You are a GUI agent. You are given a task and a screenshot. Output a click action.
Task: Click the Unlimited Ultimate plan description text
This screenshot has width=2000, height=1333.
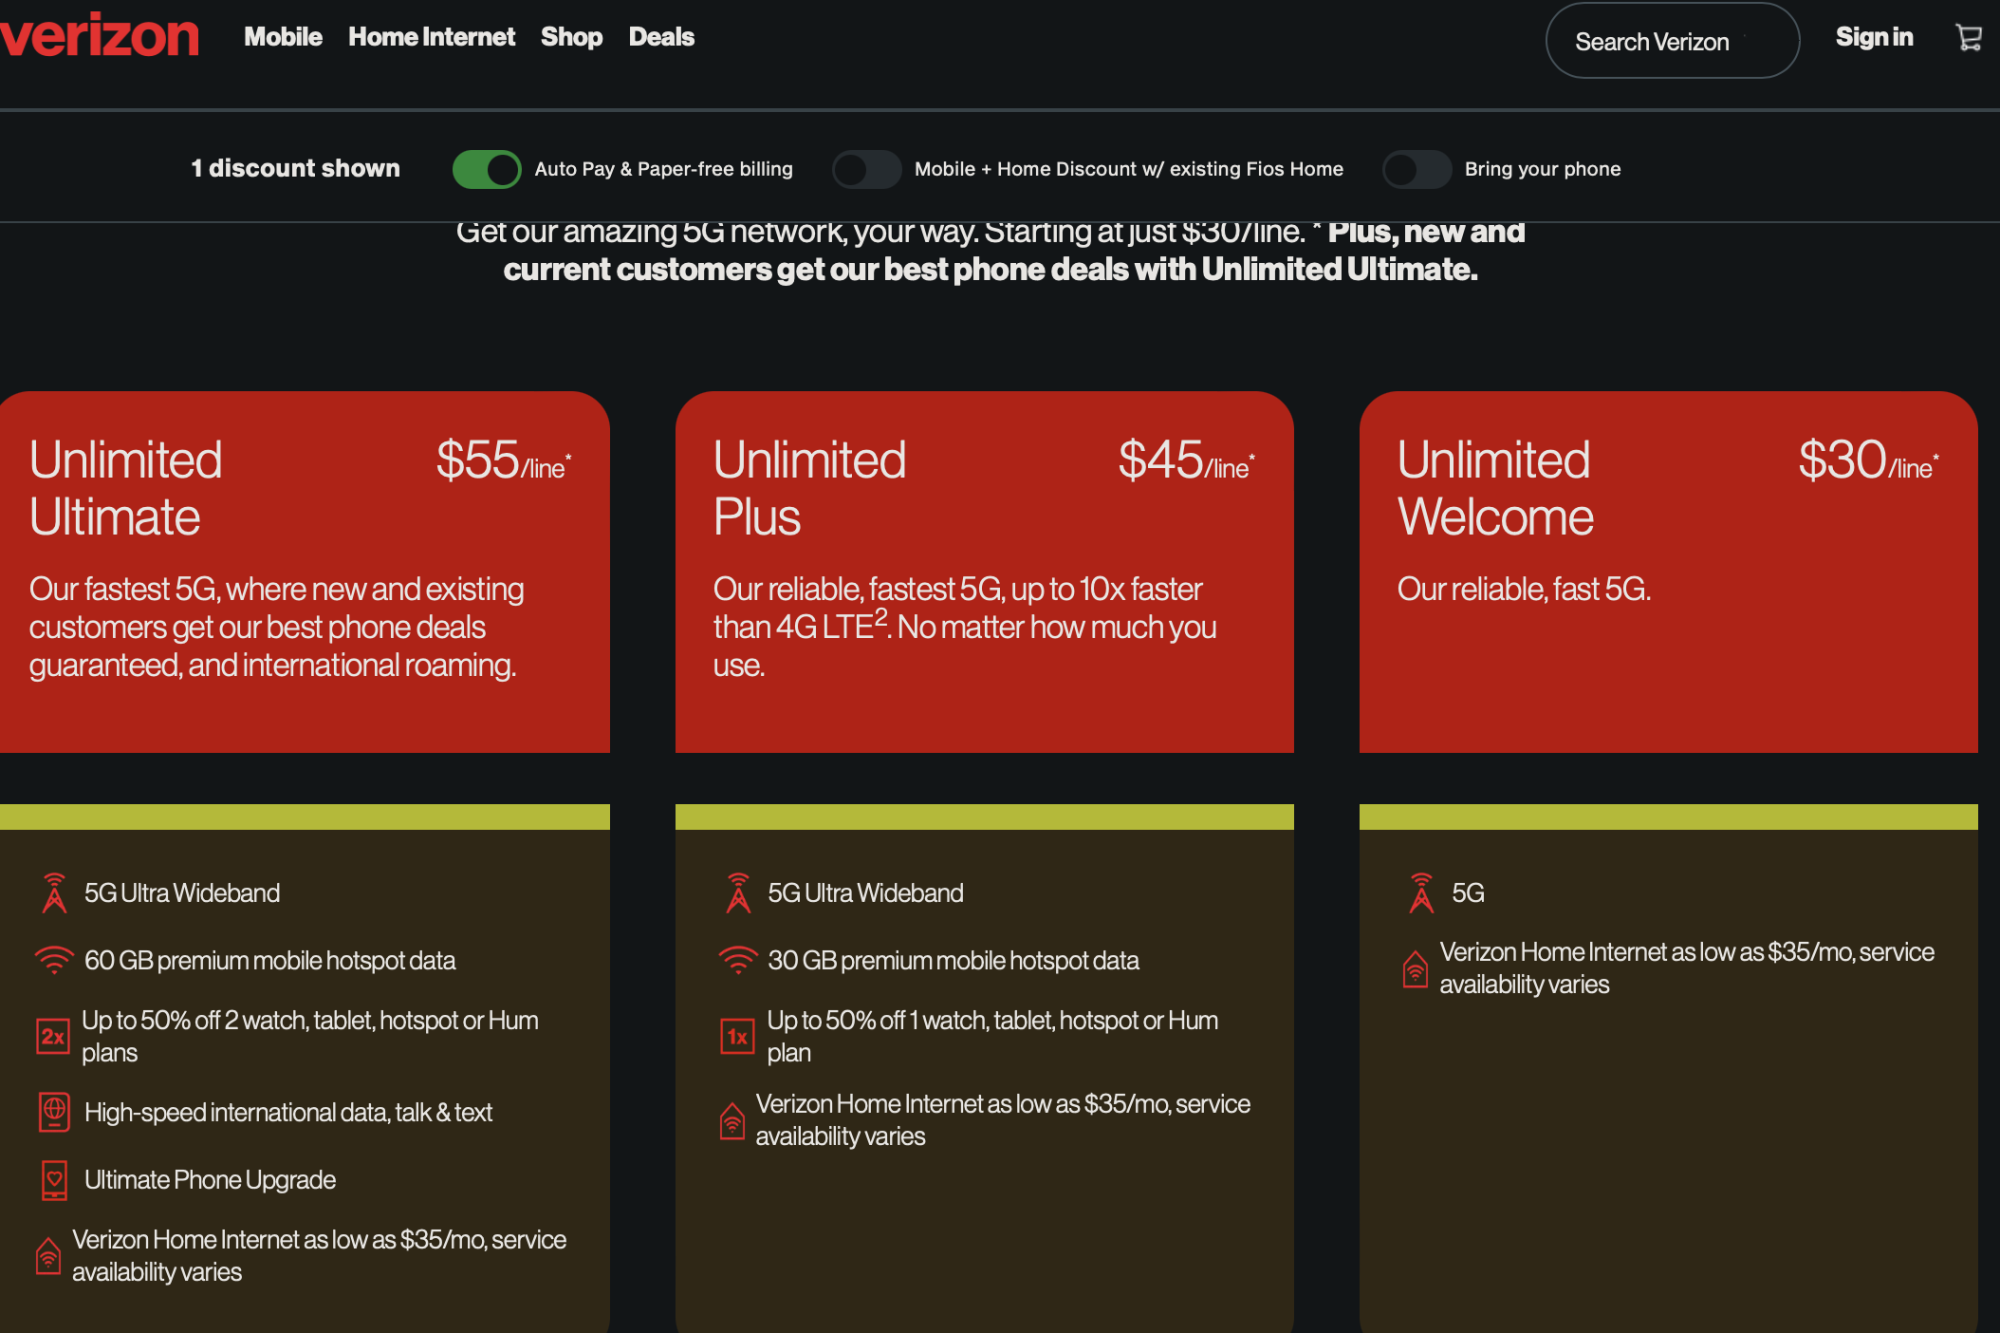click(x=276, y=627)
